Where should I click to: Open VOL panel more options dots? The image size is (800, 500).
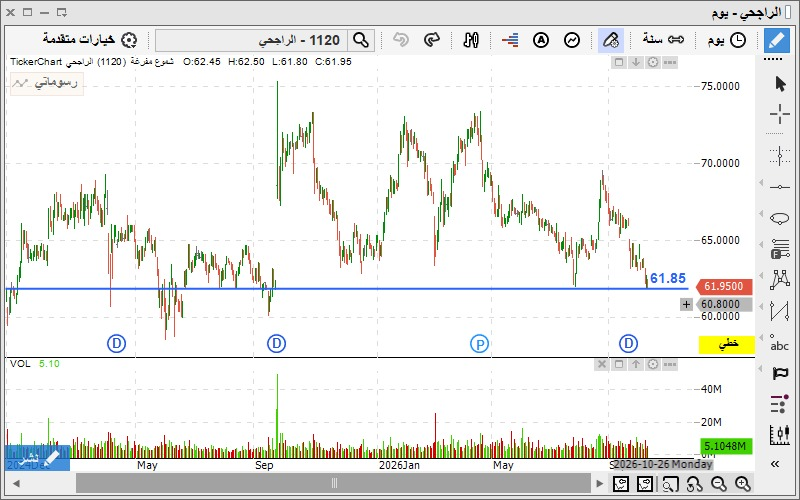point(670,364)
